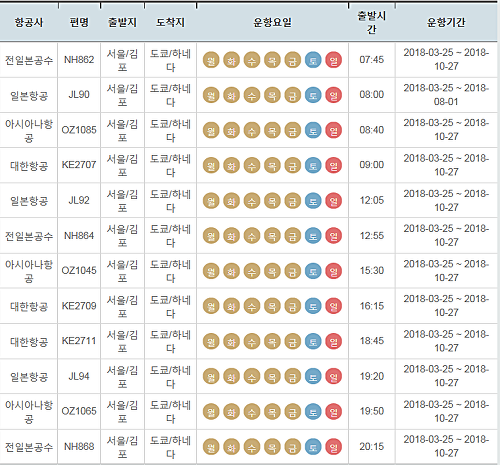Click the Thursday badge in the KE2711 row
Viewport: 500px width, 465px height.
(272, 342)
